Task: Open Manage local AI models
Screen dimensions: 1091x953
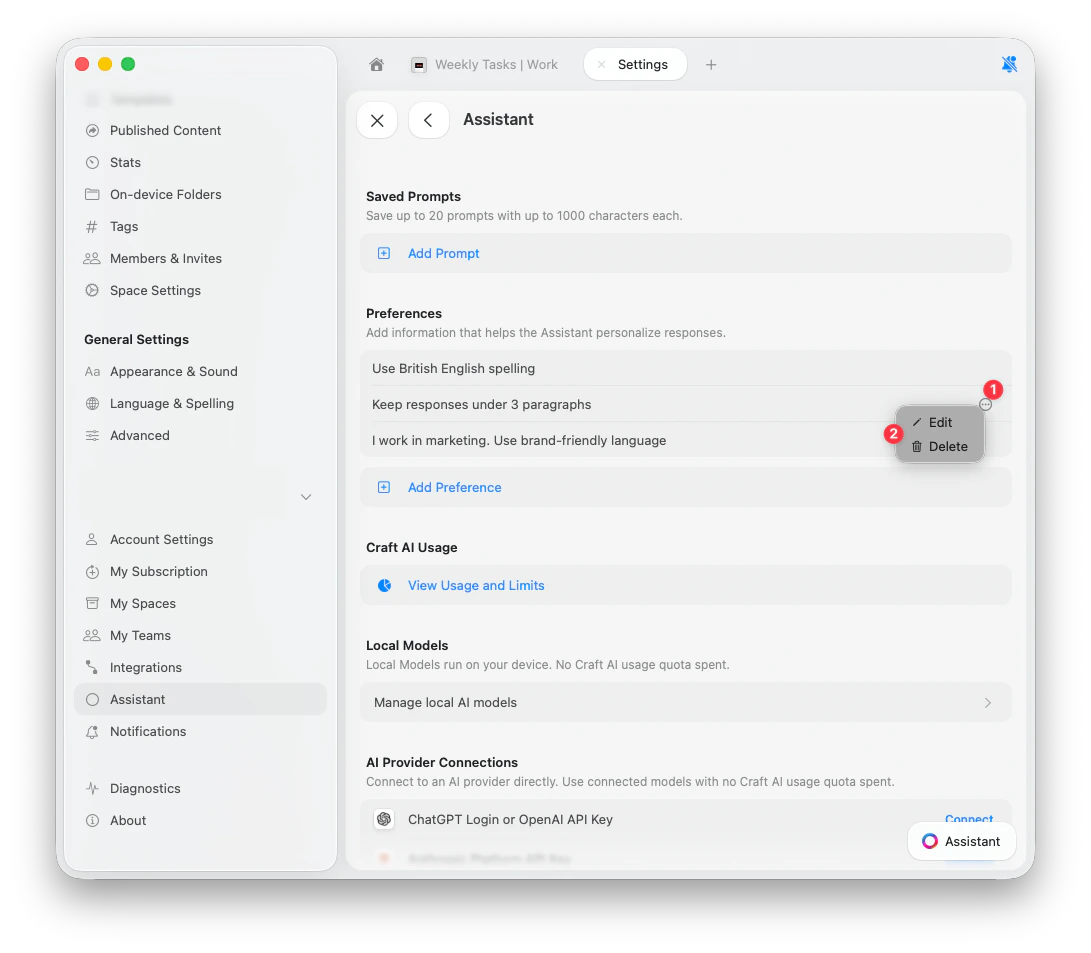Action: [685, 703]
